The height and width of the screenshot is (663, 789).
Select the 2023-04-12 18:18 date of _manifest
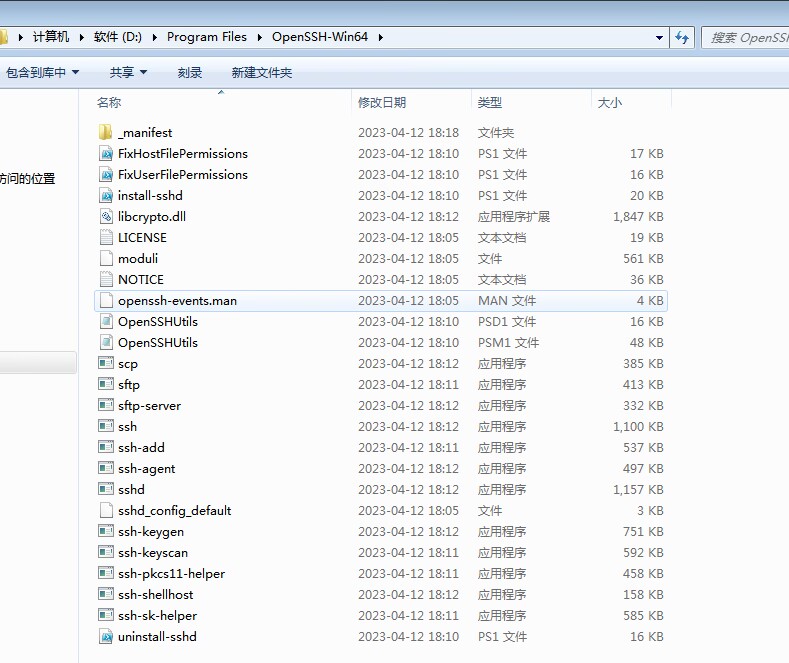(409, 133)
